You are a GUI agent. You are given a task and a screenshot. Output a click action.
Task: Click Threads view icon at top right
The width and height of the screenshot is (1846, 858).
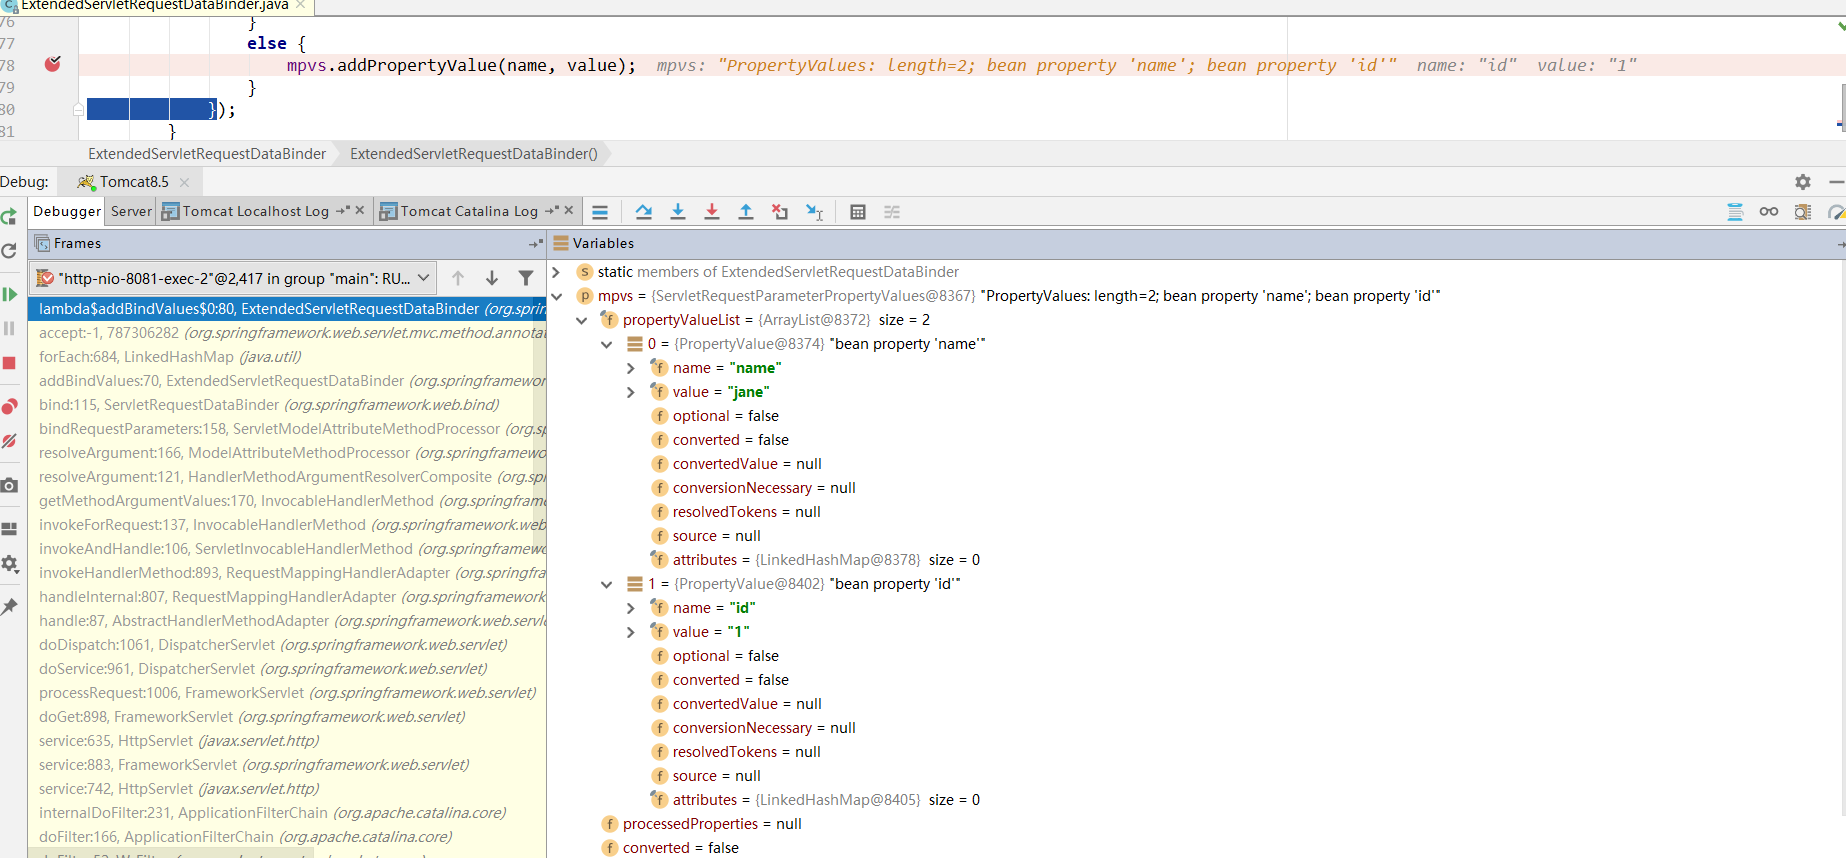point(1735,212)
